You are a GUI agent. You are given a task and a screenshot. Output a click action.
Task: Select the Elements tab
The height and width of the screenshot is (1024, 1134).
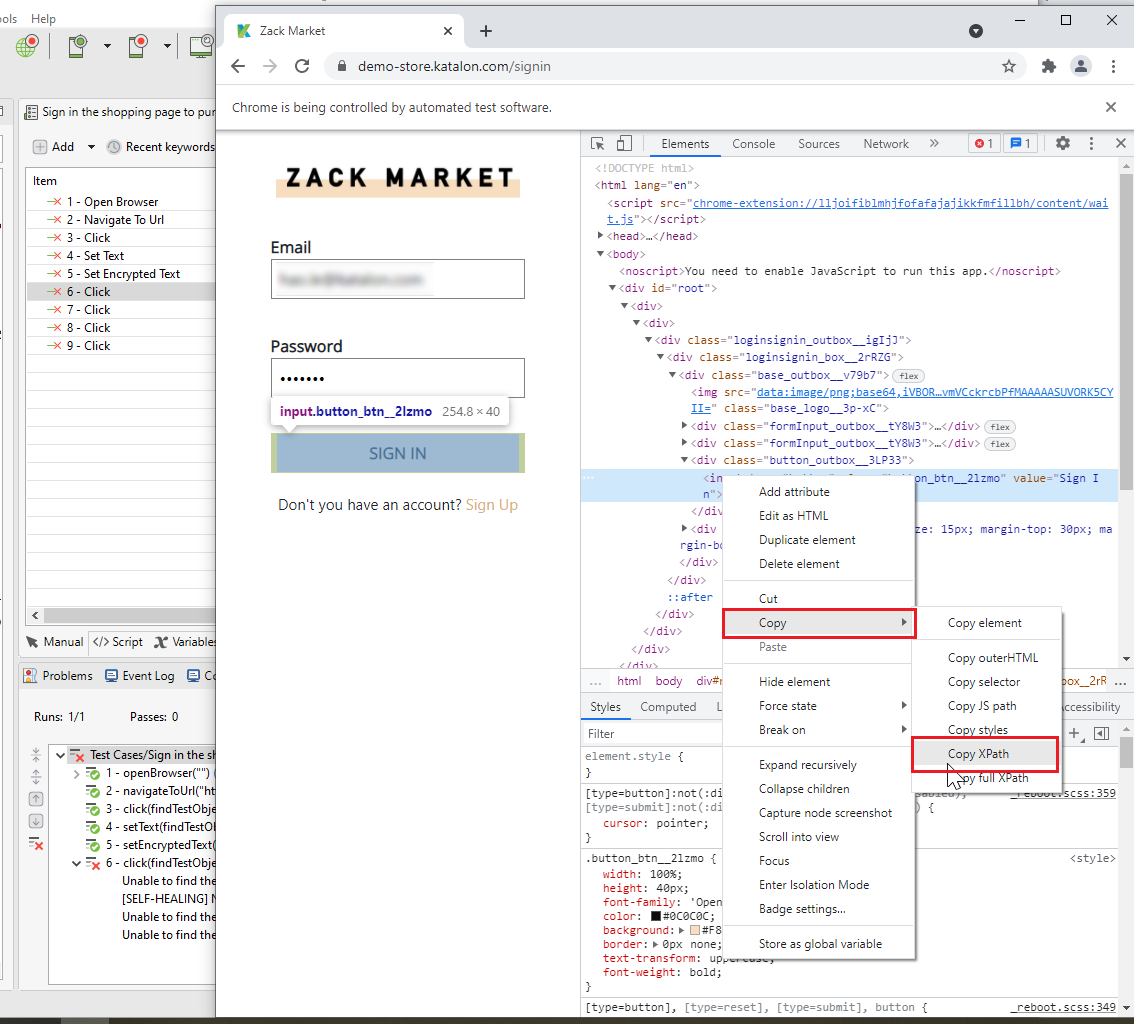[685, 143]
